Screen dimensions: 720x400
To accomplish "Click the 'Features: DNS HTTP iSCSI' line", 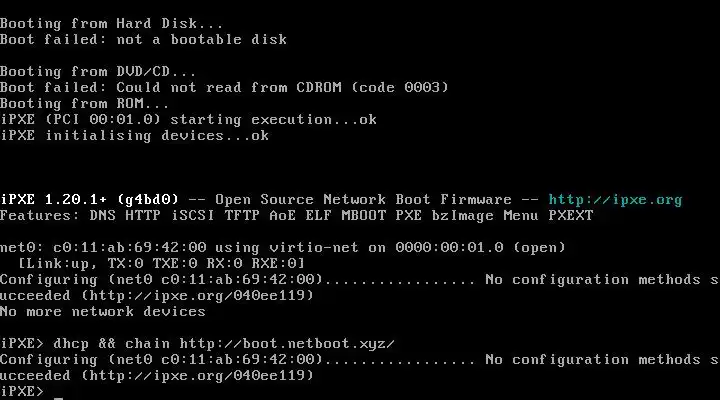I will coord(297,216).
